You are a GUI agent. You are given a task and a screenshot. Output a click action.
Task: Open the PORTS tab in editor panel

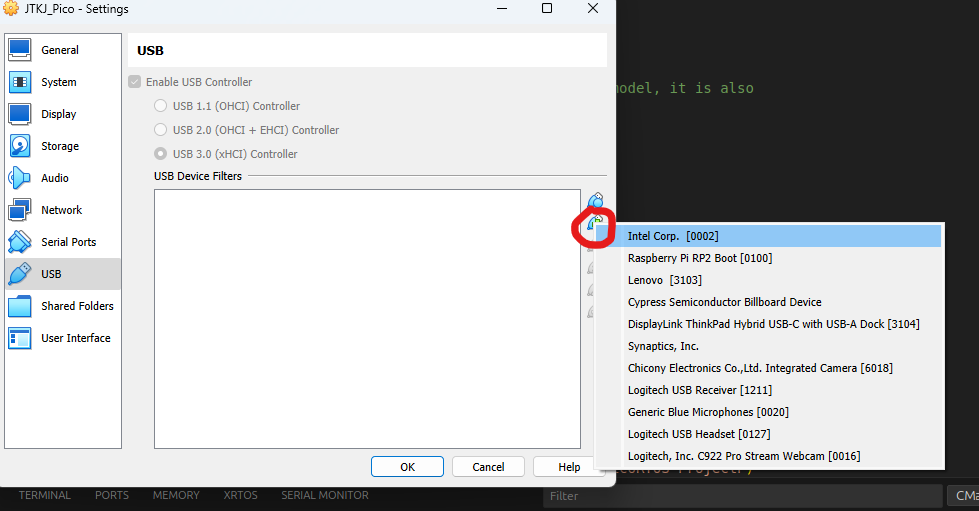pos(112,495)
